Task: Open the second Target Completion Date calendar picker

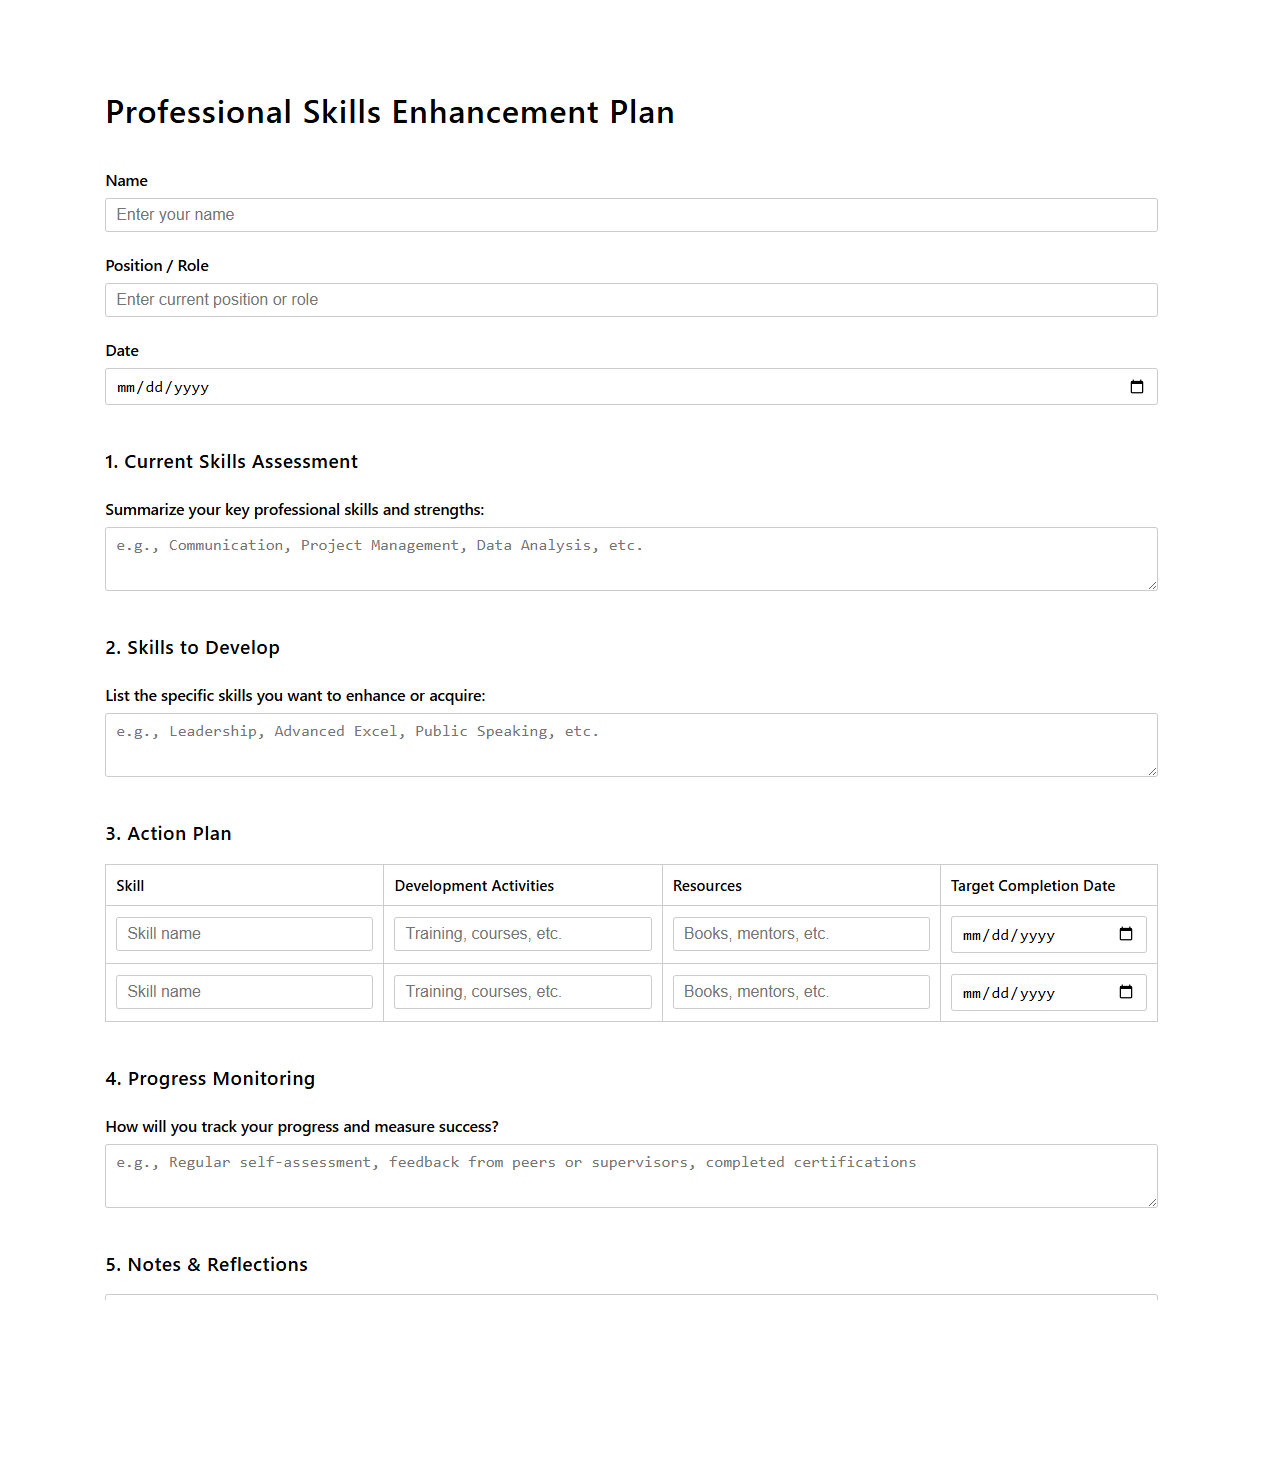Action: coord(1126,992)
